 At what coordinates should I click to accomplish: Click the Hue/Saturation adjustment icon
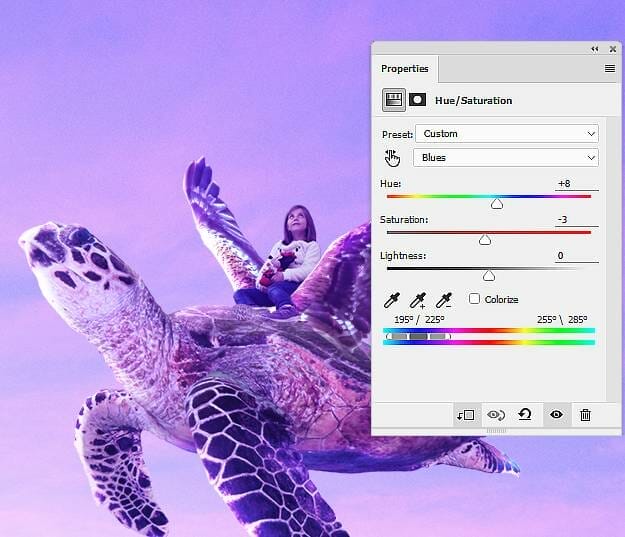click(393, 100)
